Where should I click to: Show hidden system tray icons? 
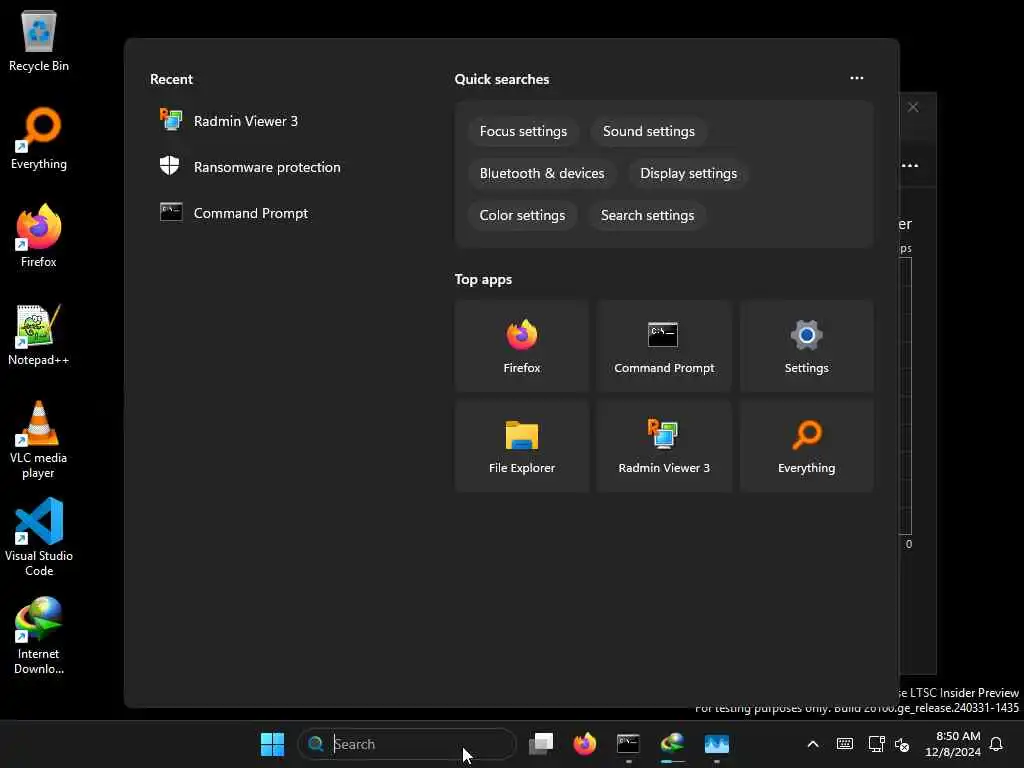[x=813, y=744]
